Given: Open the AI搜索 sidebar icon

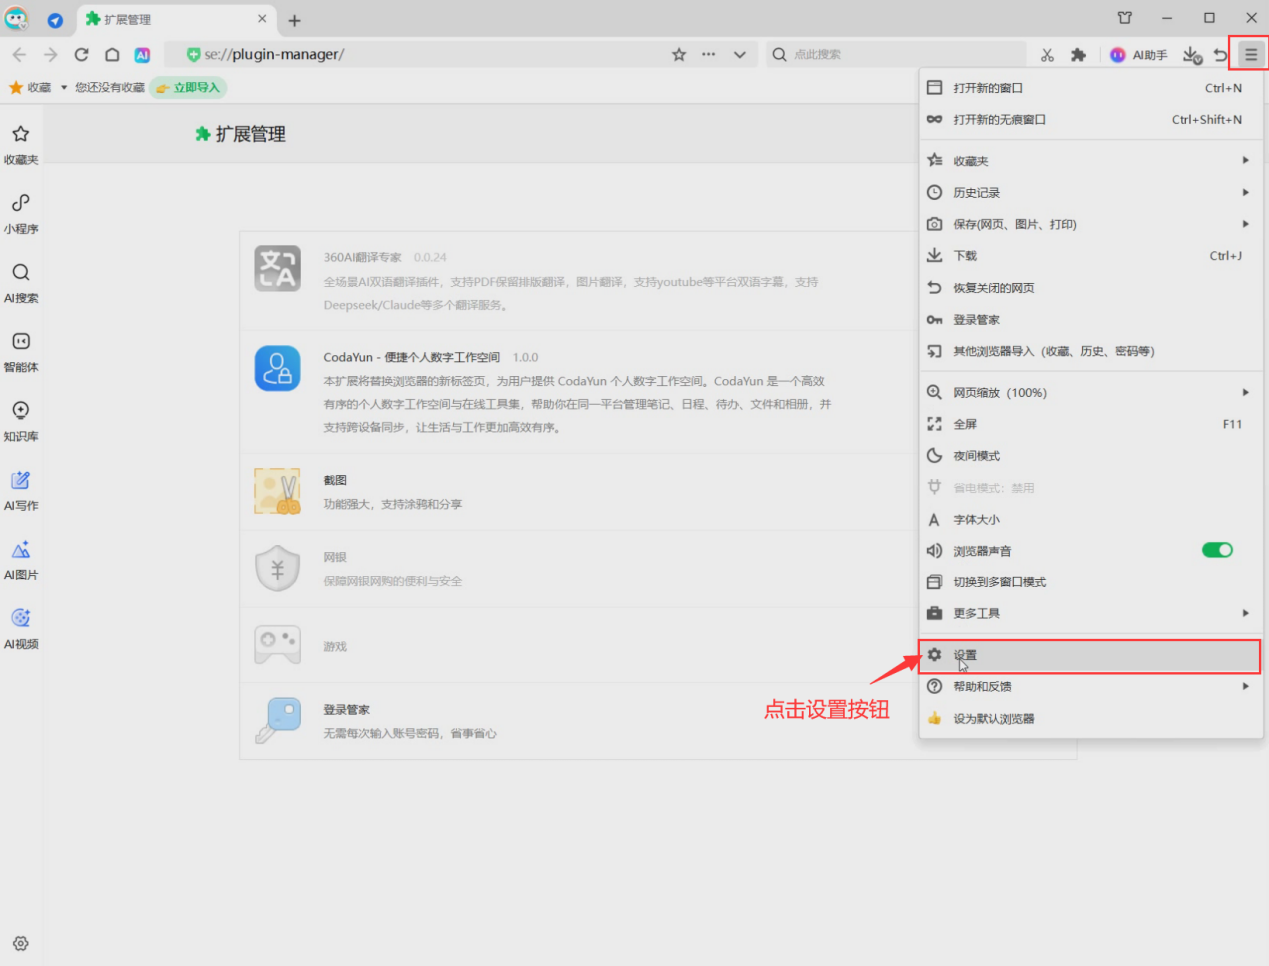Looking at the screenshot, I should [21, 281].
